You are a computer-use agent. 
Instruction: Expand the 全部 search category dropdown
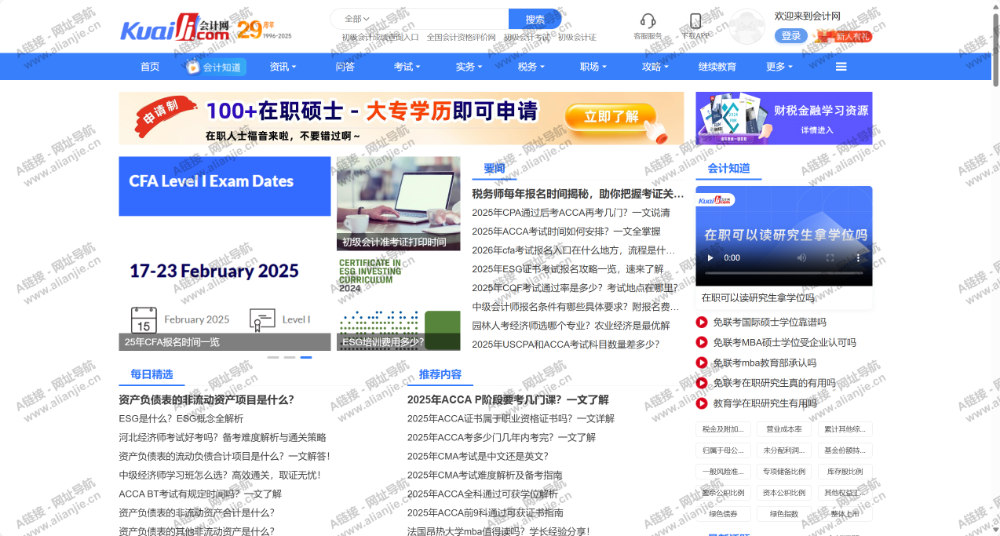[x=357, y=19]
